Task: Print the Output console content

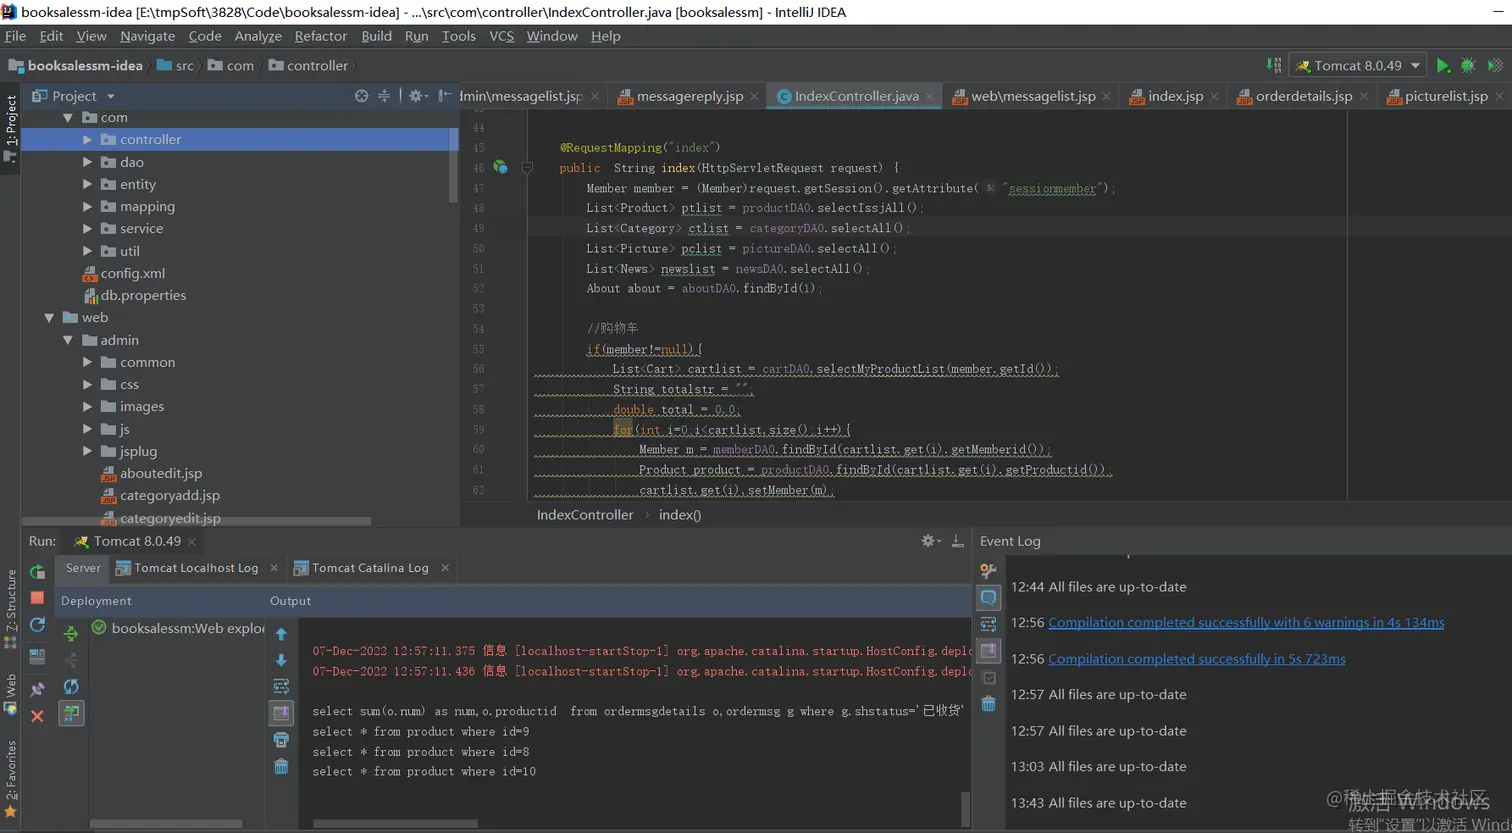Action: (x=281, y=740)
